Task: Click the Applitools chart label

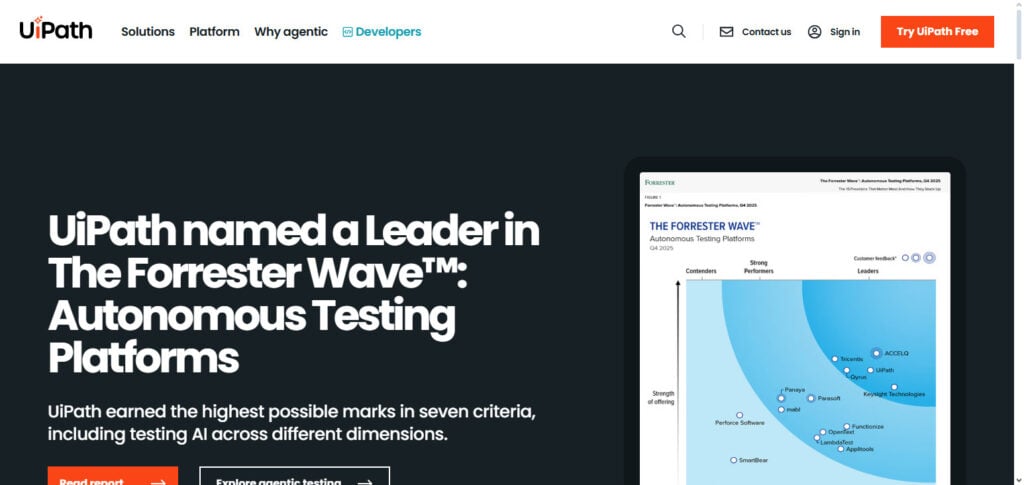Action: pyautogui.click(x=859, y=449)
